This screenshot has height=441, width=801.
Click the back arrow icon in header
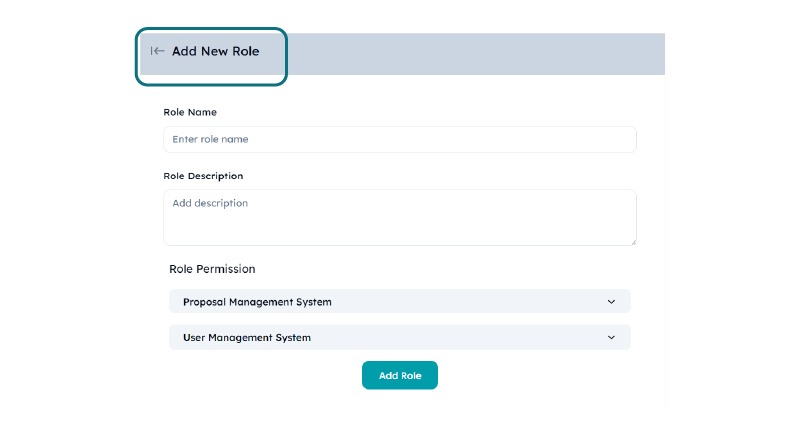coord(157,51)
